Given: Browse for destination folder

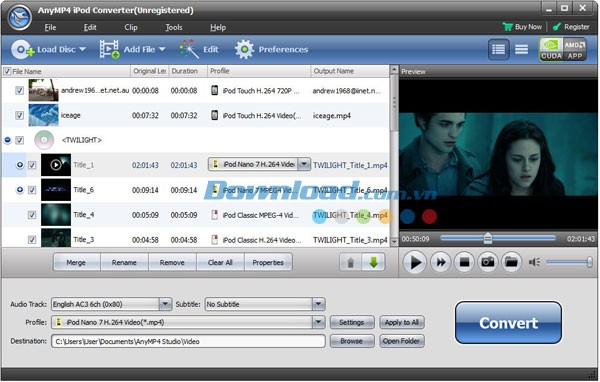Looking at the screenshot, I should coord(351,341).
